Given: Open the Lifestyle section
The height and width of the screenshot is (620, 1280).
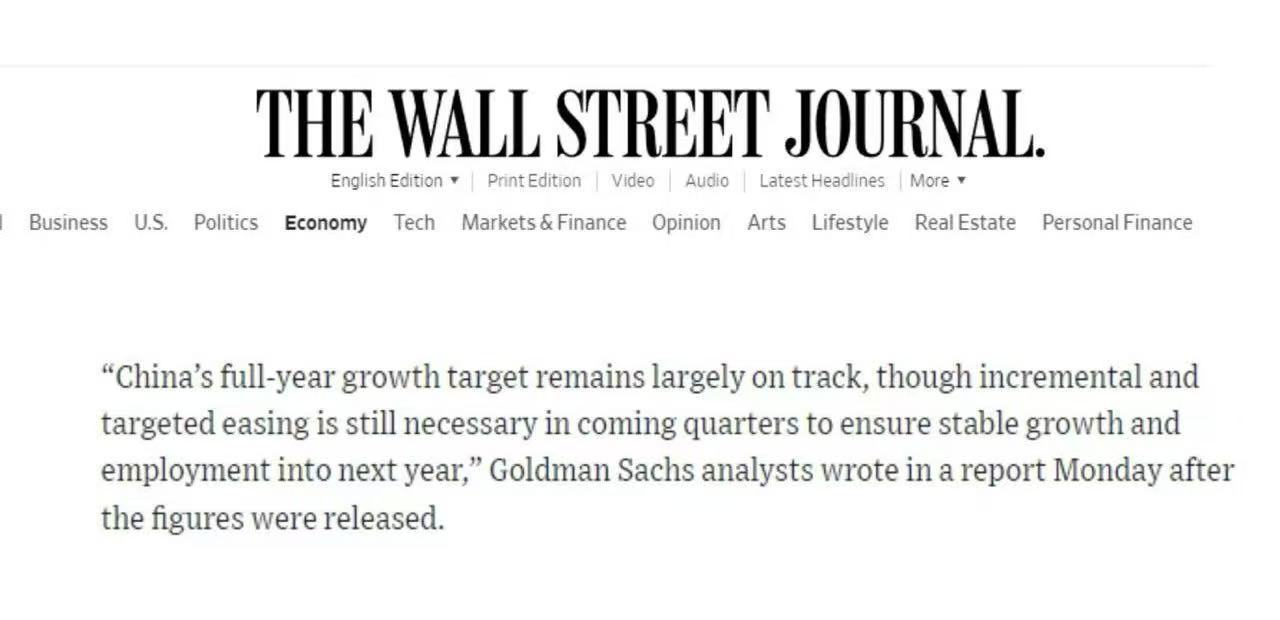Looking at the screenshot, I should click(850, 223).
